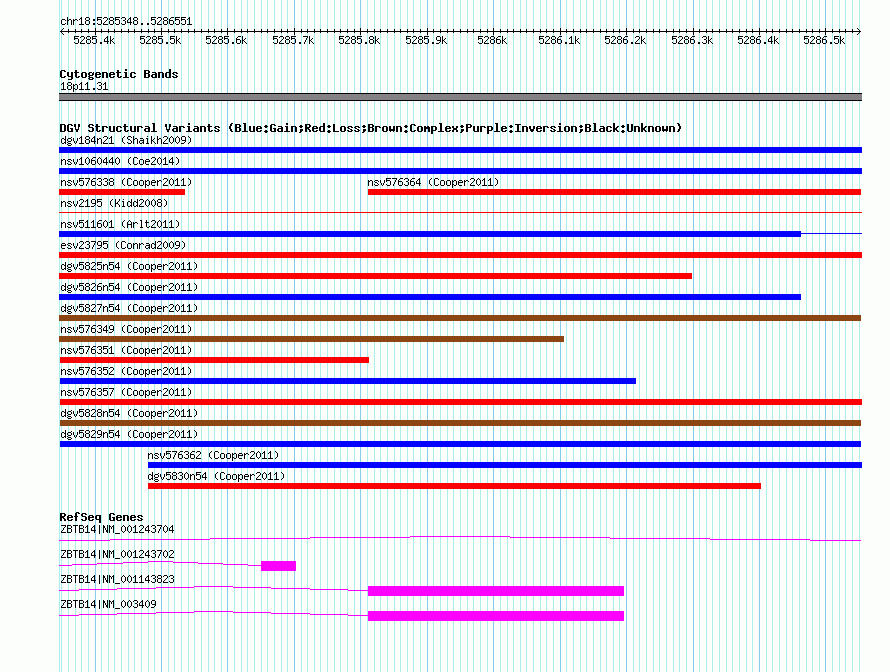This screenshot has width=890, height=672.
Task: Click the nsv576364 red loss bar
Action: [615, 192]
